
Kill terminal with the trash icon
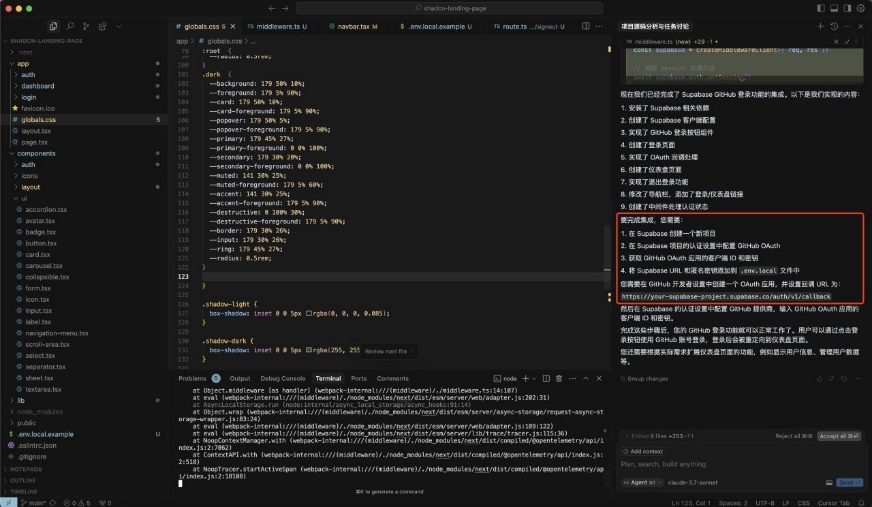click(x=558, y=379)
